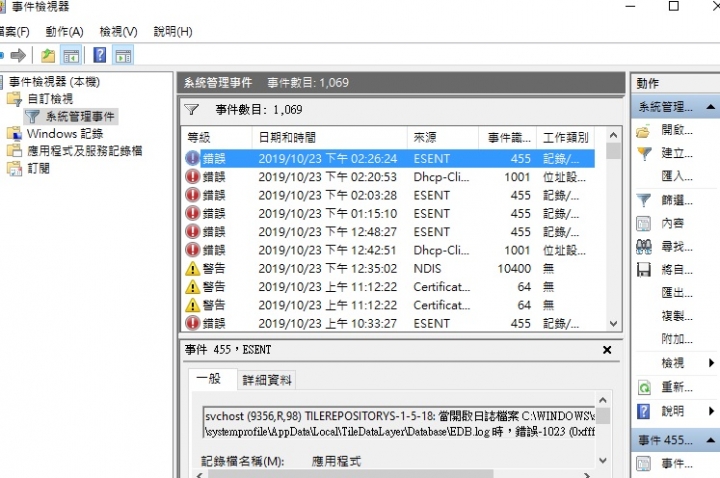Viewport: 720px width, 478px height.
Task: Click 內容 properties action
Action: coord(673,223)
